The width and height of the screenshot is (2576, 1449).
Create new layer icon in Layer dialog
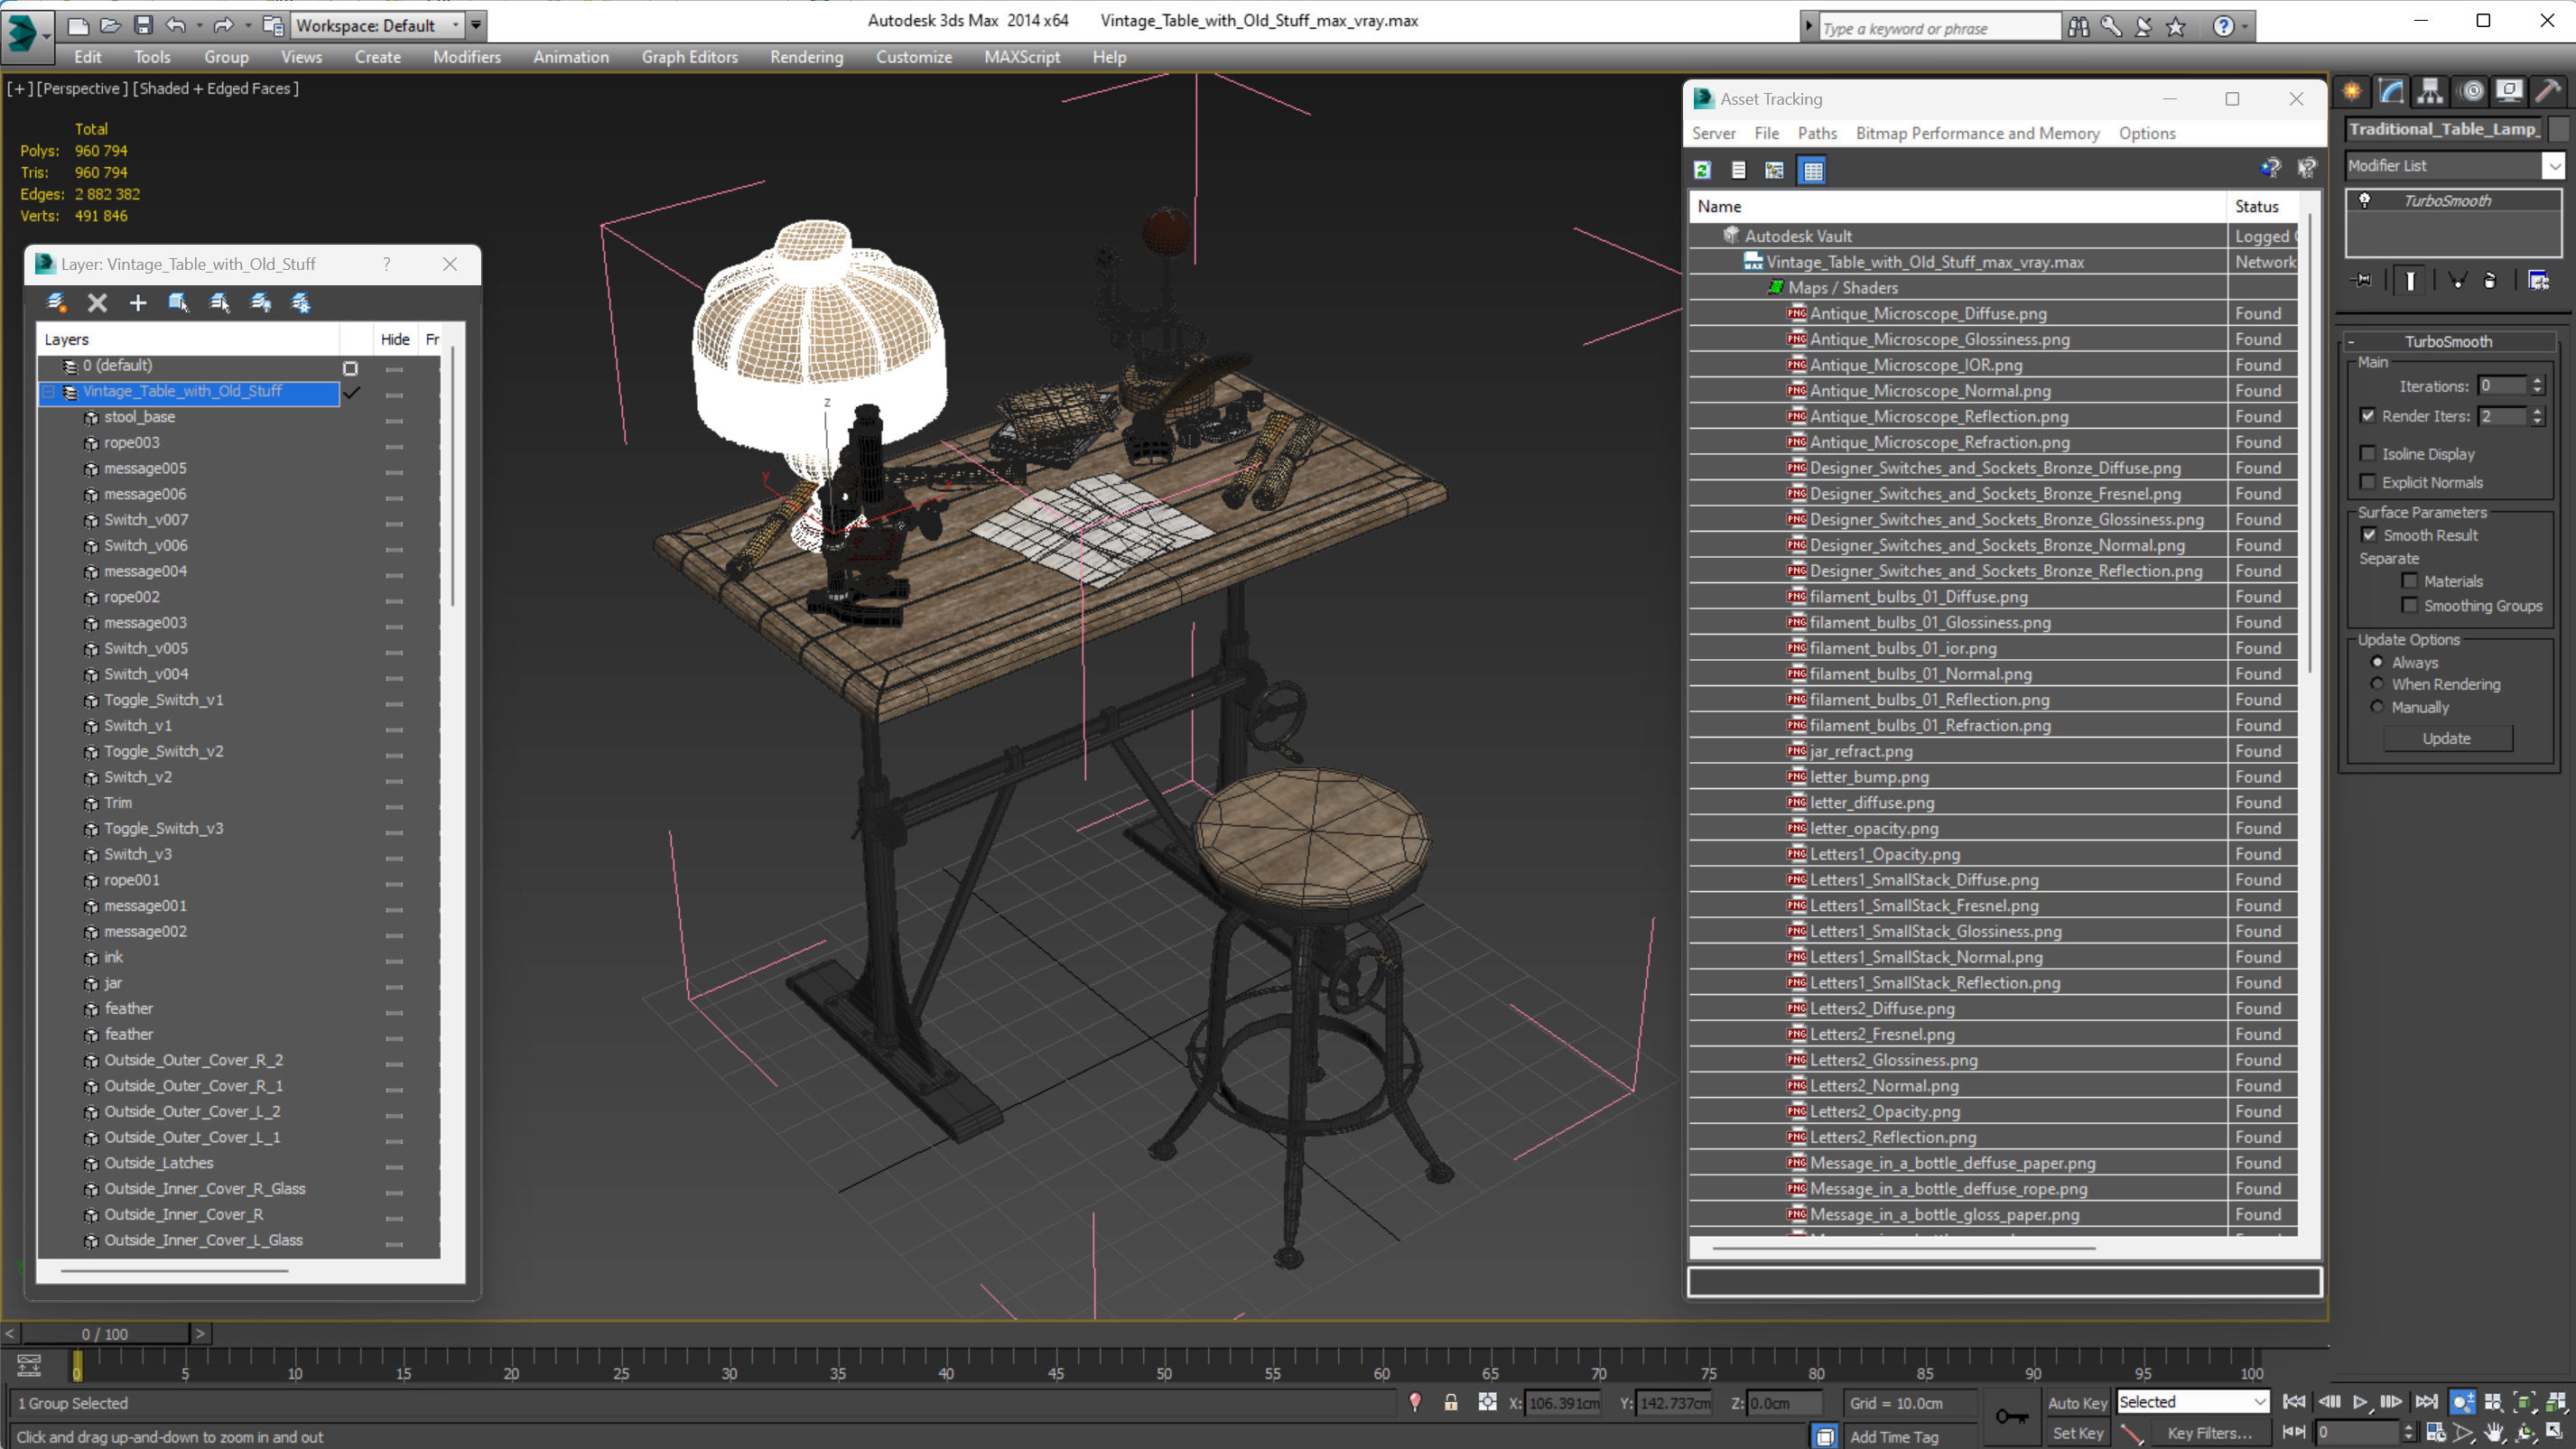tap(57, 302)
